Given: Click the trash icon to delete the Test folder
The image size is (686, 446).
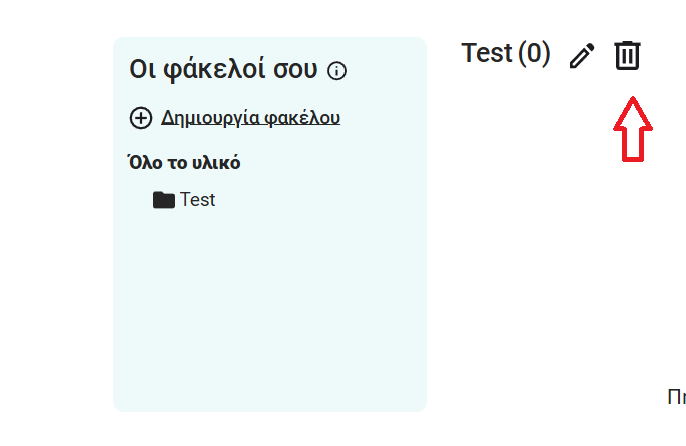Looking at the screenshot, I should coord(627,55).
